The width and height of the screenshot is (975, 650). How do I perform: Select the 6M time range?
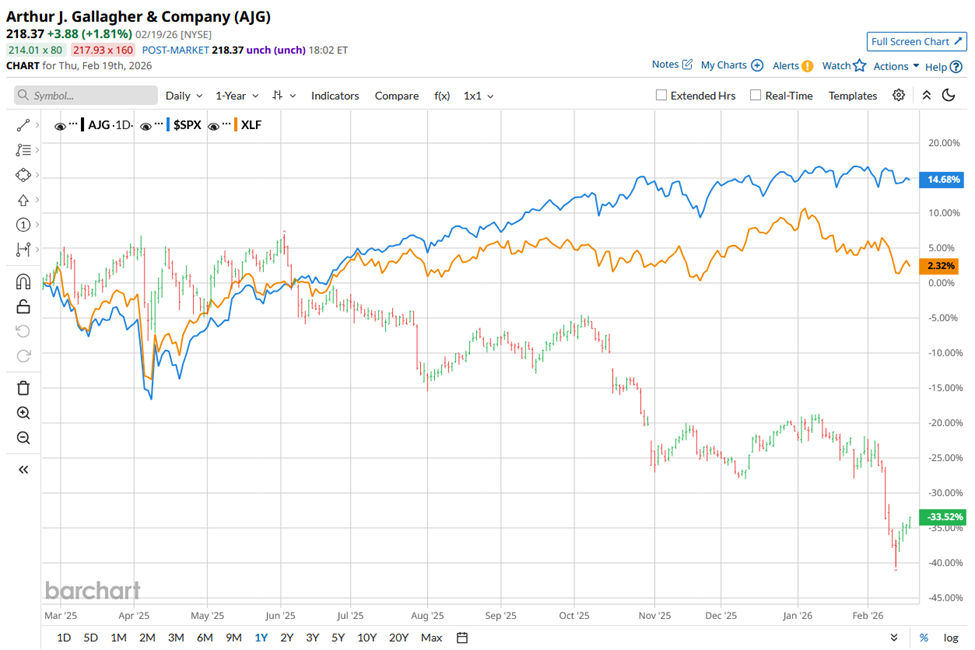[x=204, y=637]
